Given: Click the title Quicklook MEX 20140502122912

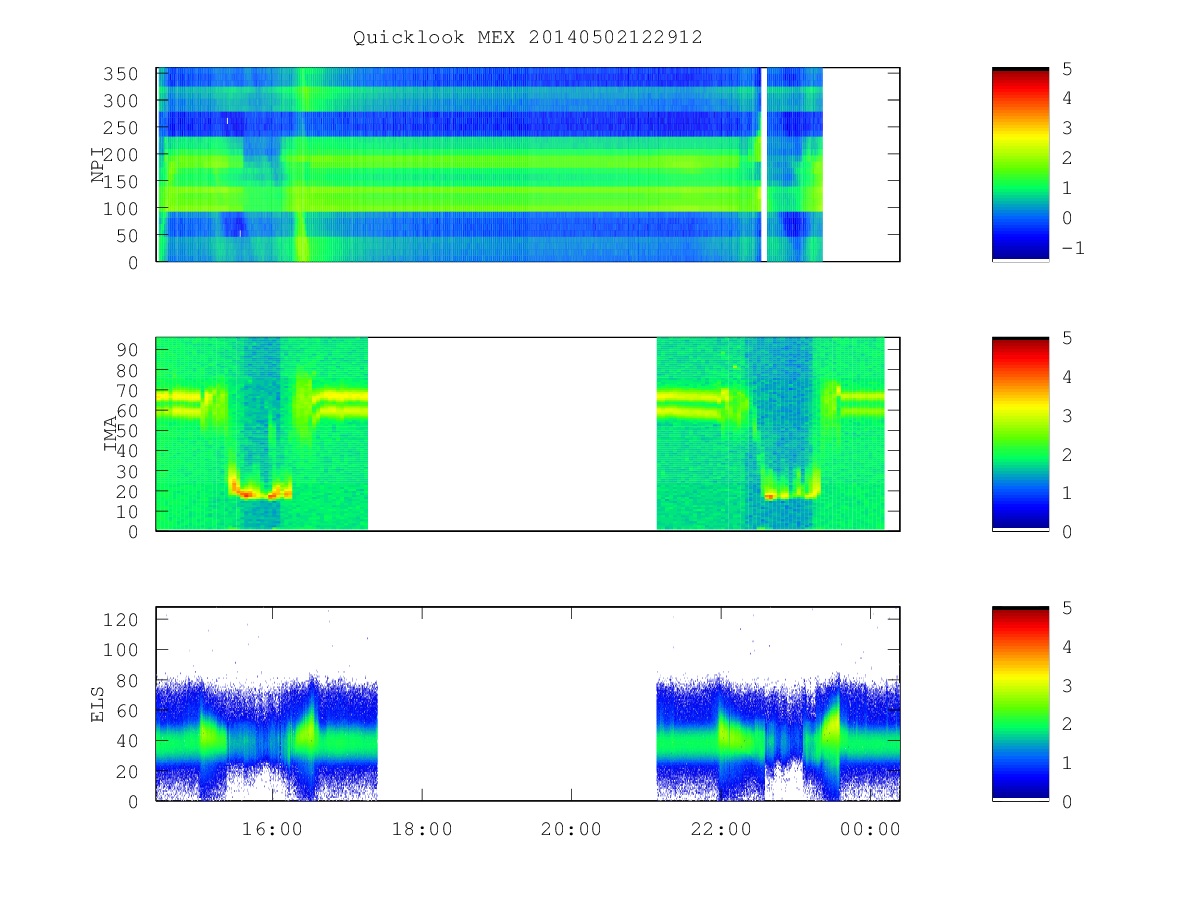Looking at the screenshot, I should (527, 37).
